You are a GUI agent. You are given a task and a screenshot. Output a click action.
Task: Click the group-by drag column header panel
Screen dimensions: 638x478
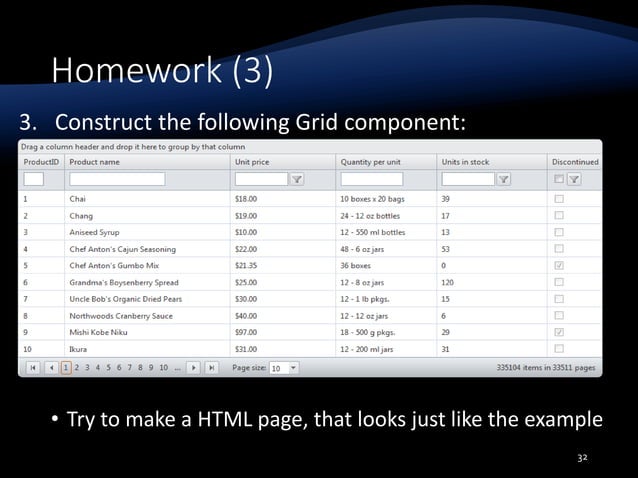tap(310, 147)
